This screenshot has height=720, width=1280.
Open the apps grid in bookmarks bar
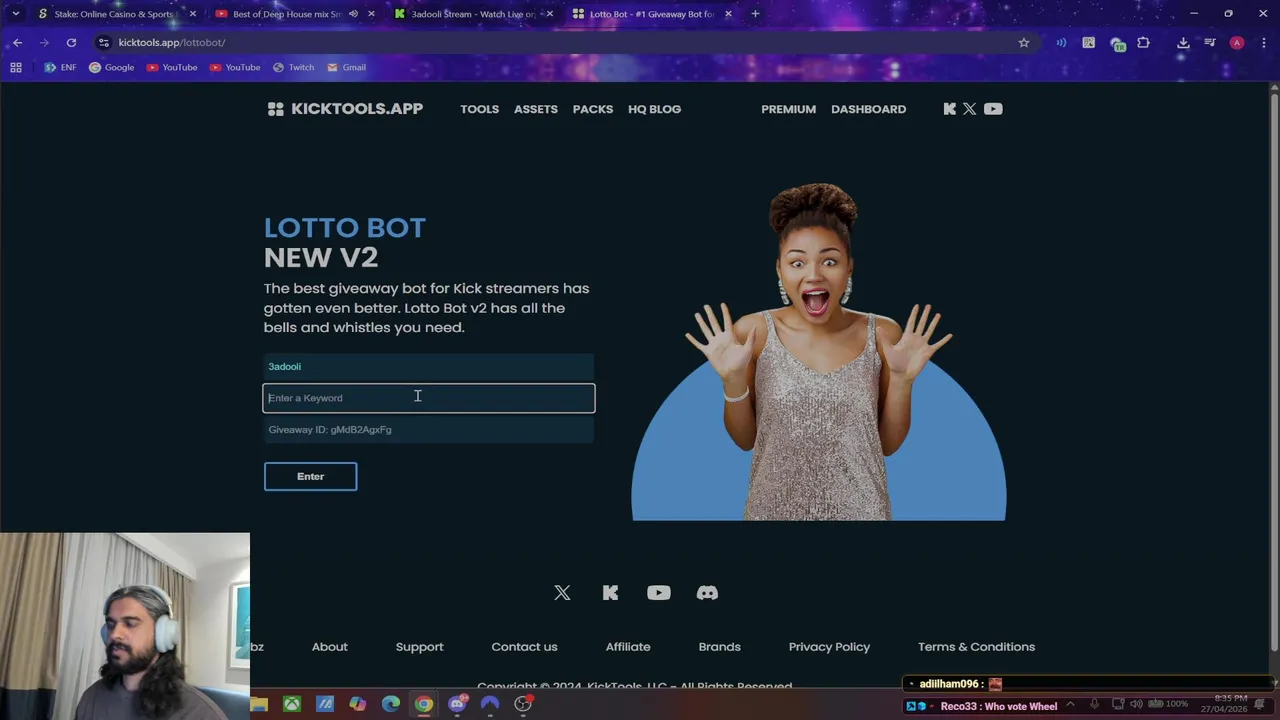pos(16,67)
